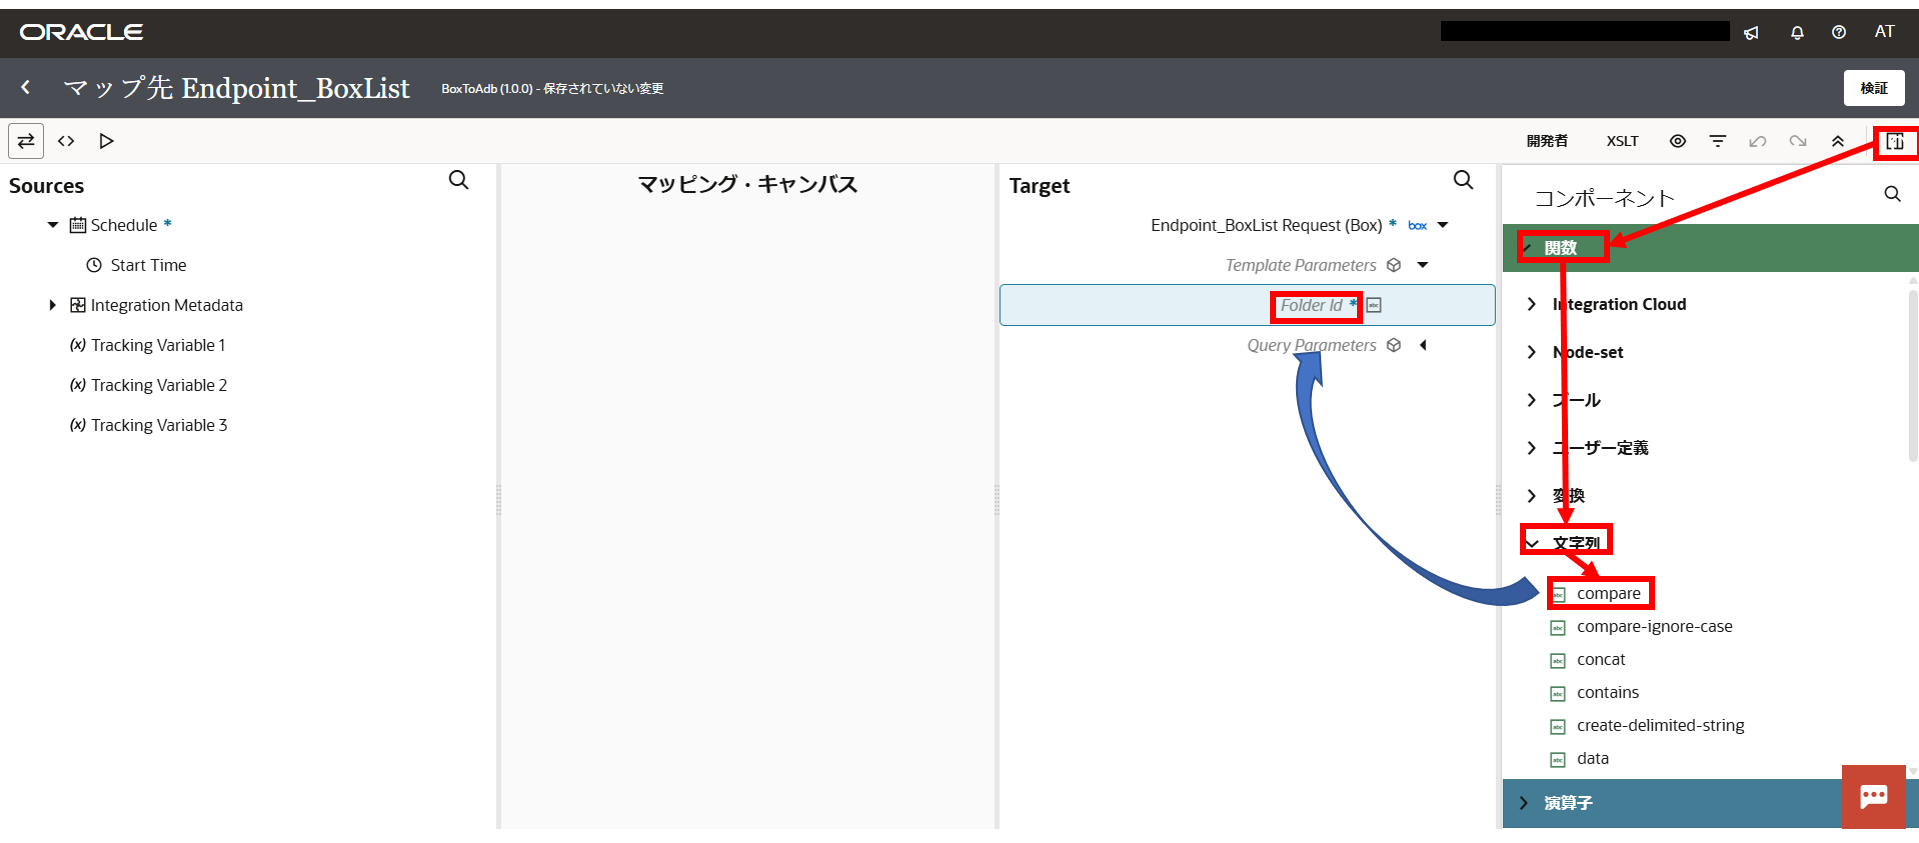Open the code view icon

point(66,141)
